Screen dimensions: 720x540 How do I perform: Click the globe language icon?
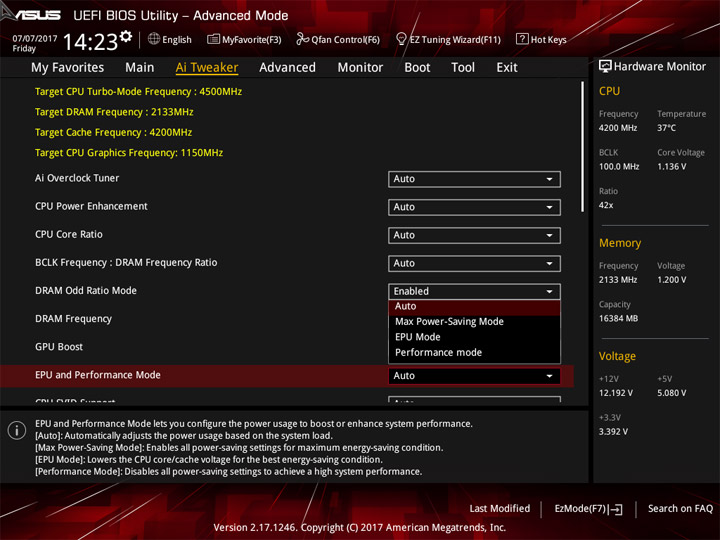point(154,39)
